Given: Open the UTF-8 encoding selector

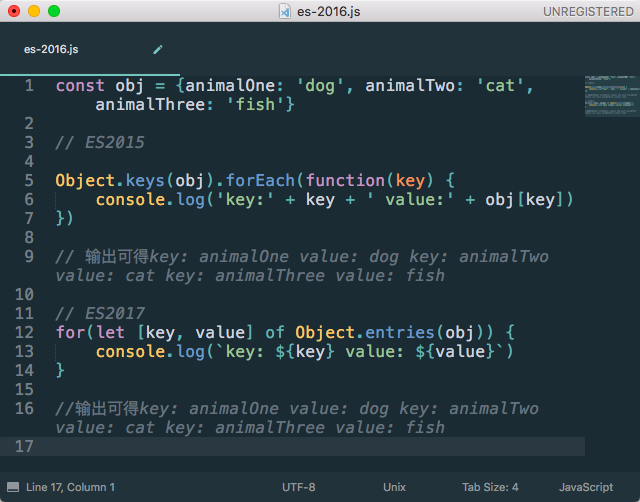Looking at the screenshot, I should point(298,487).
